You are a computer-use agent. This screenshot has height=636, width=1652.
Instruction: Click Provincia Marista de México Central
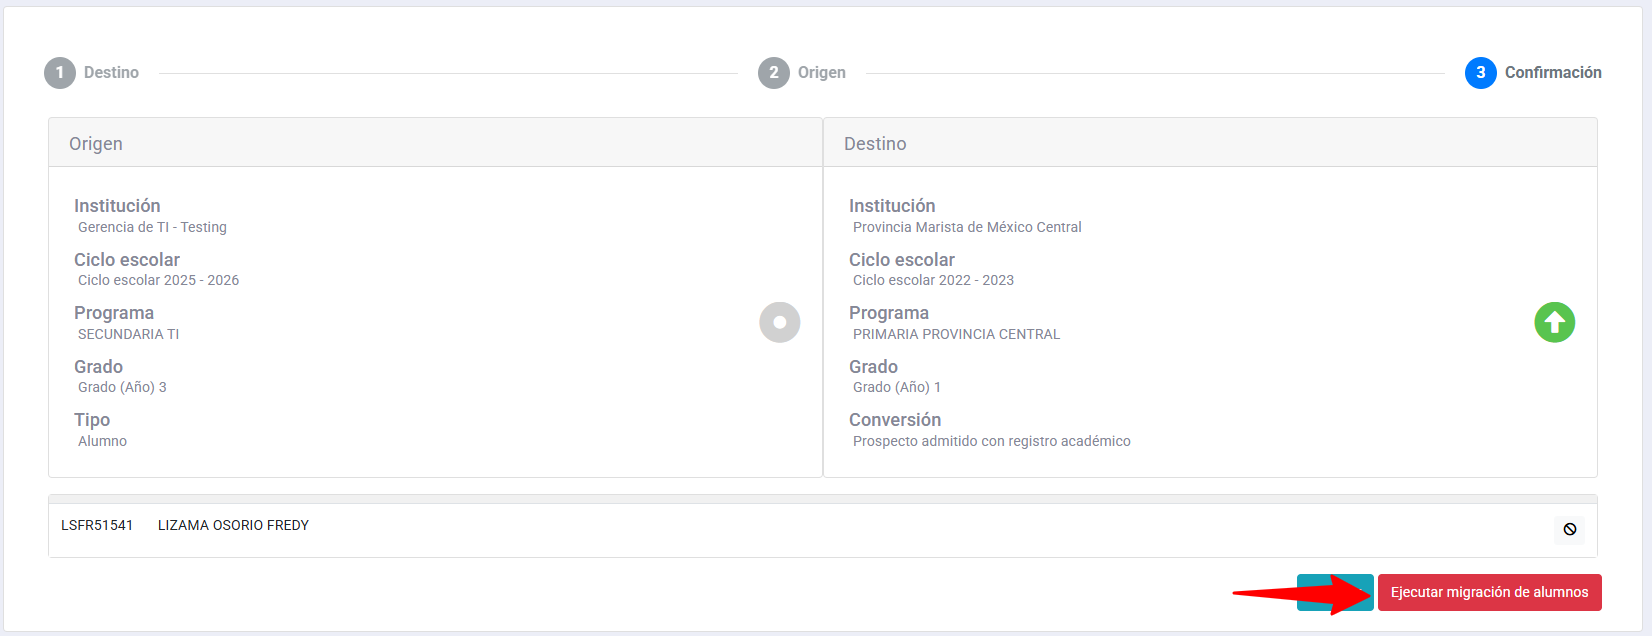coord(967,227)
